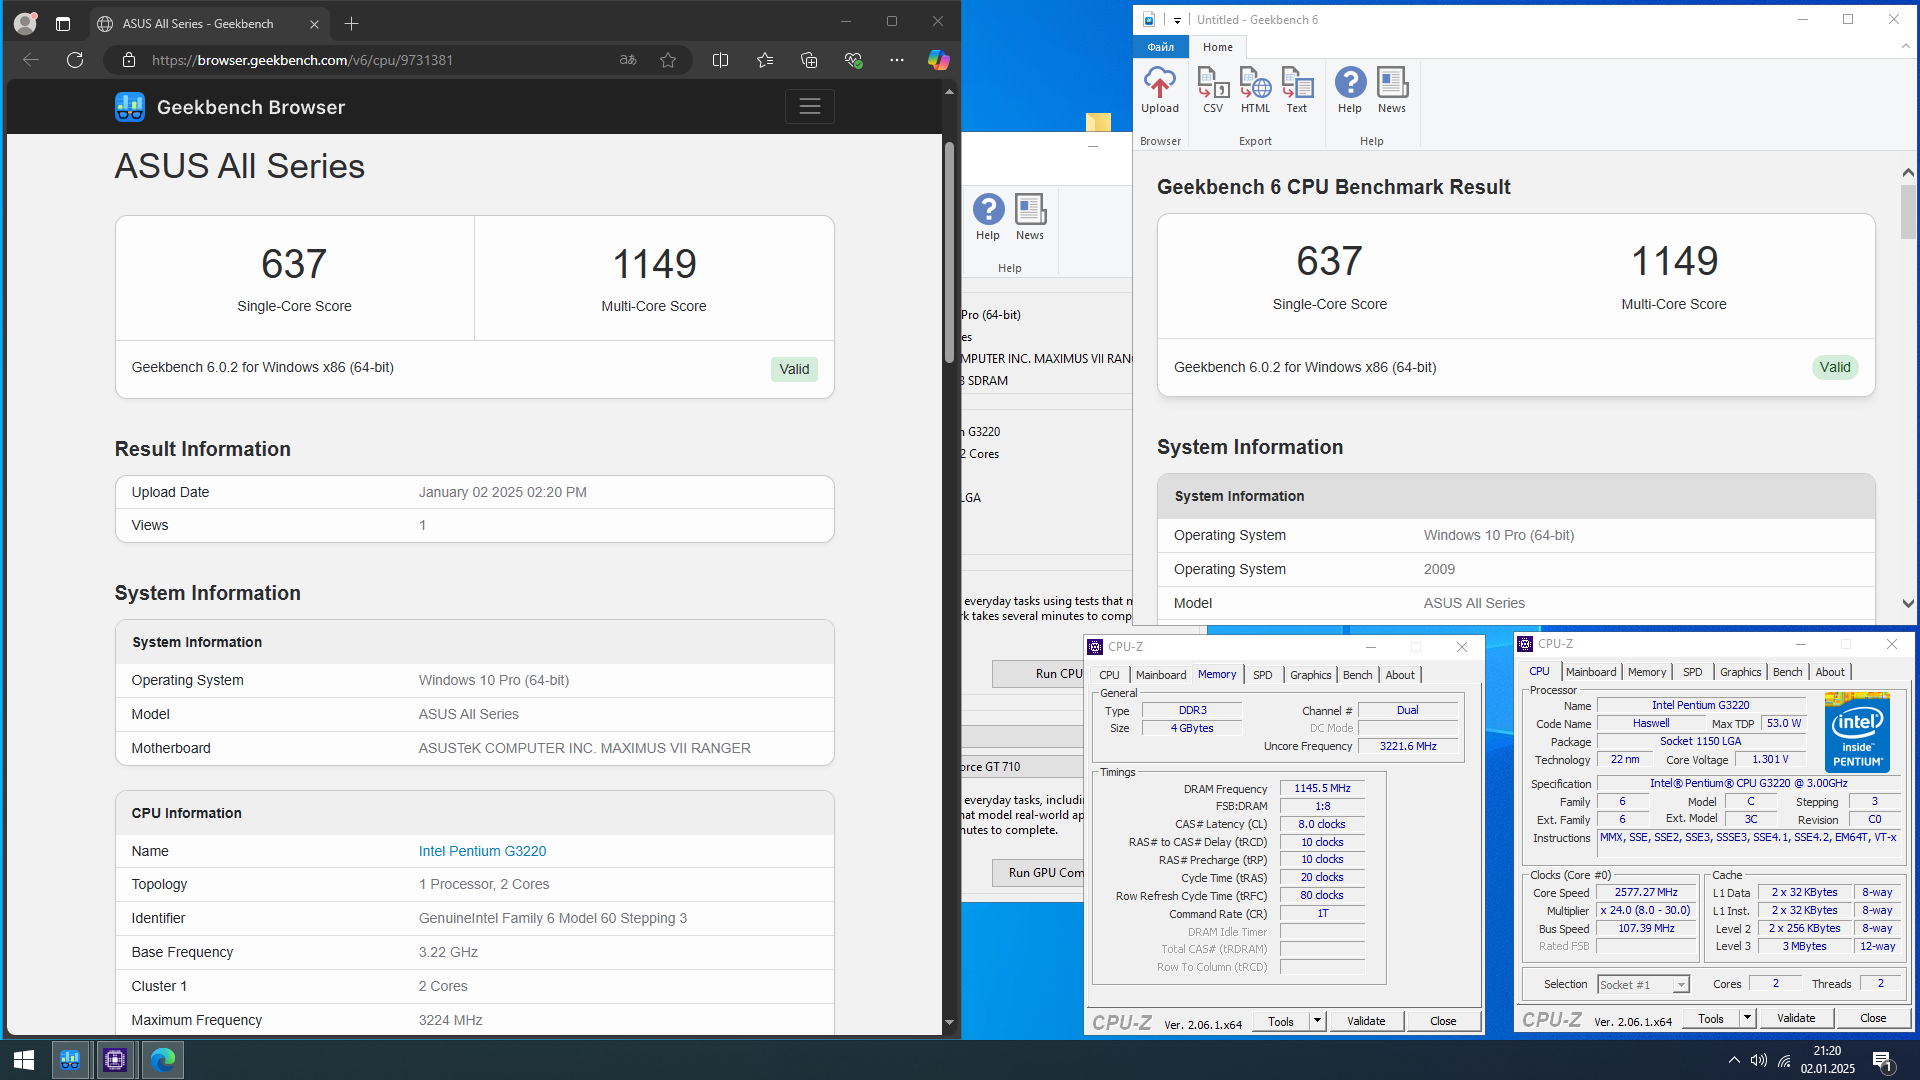Click down arrow of Geekbench result scrollbar
Viewport: 1920px width, 1080px height.
(1908, 604)
